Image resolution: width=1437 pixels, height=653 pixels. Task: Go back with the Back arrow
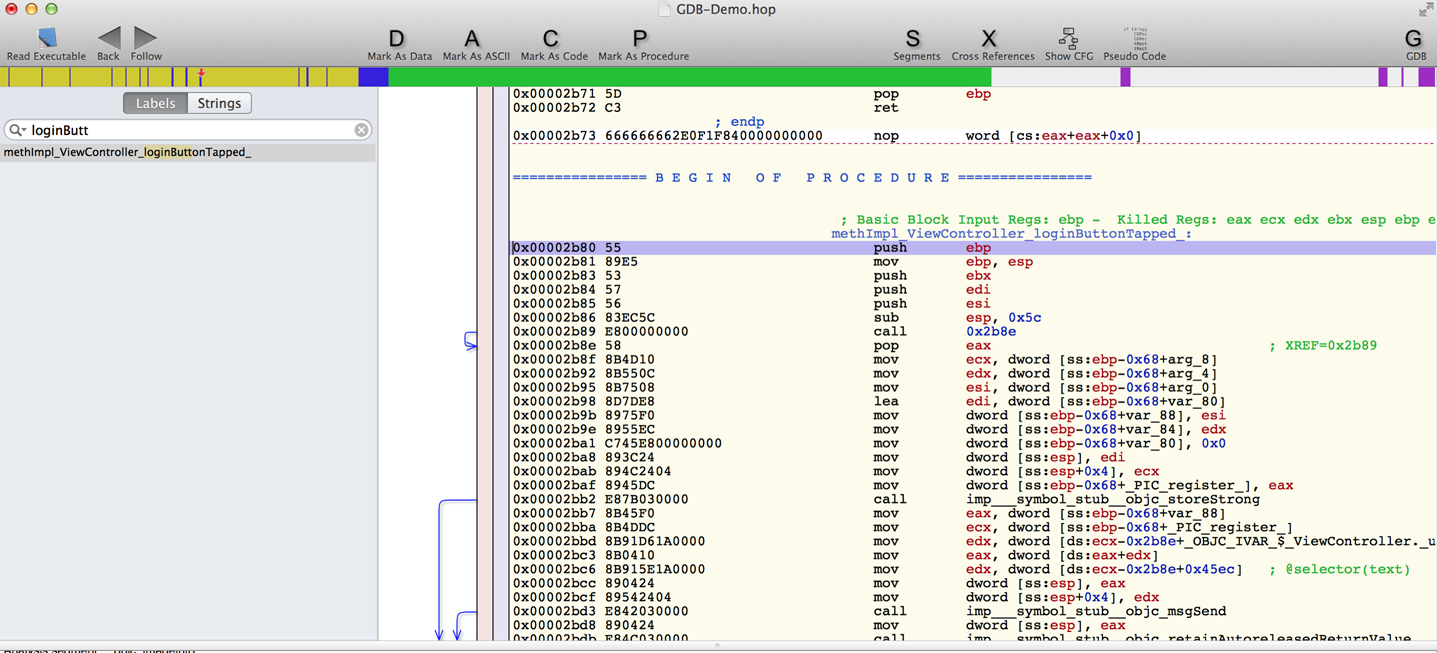[109, 38]
